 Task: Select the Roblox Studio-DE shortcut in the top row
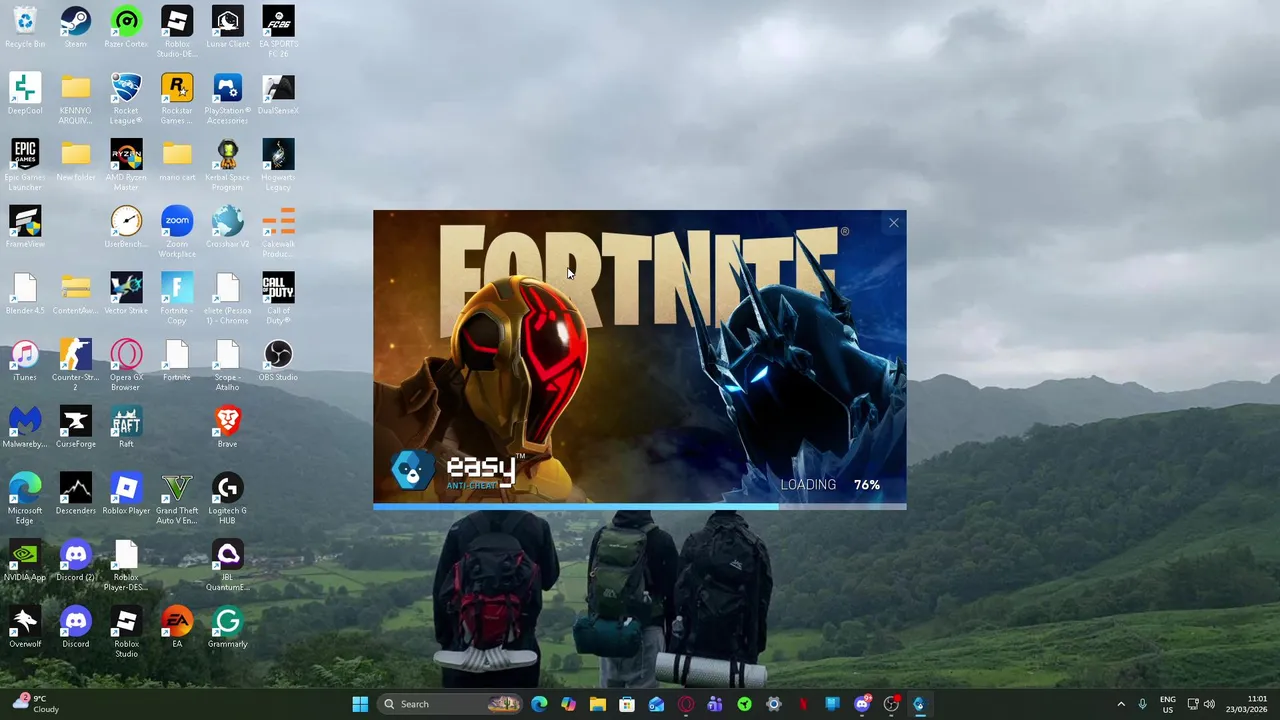point(177,32)
